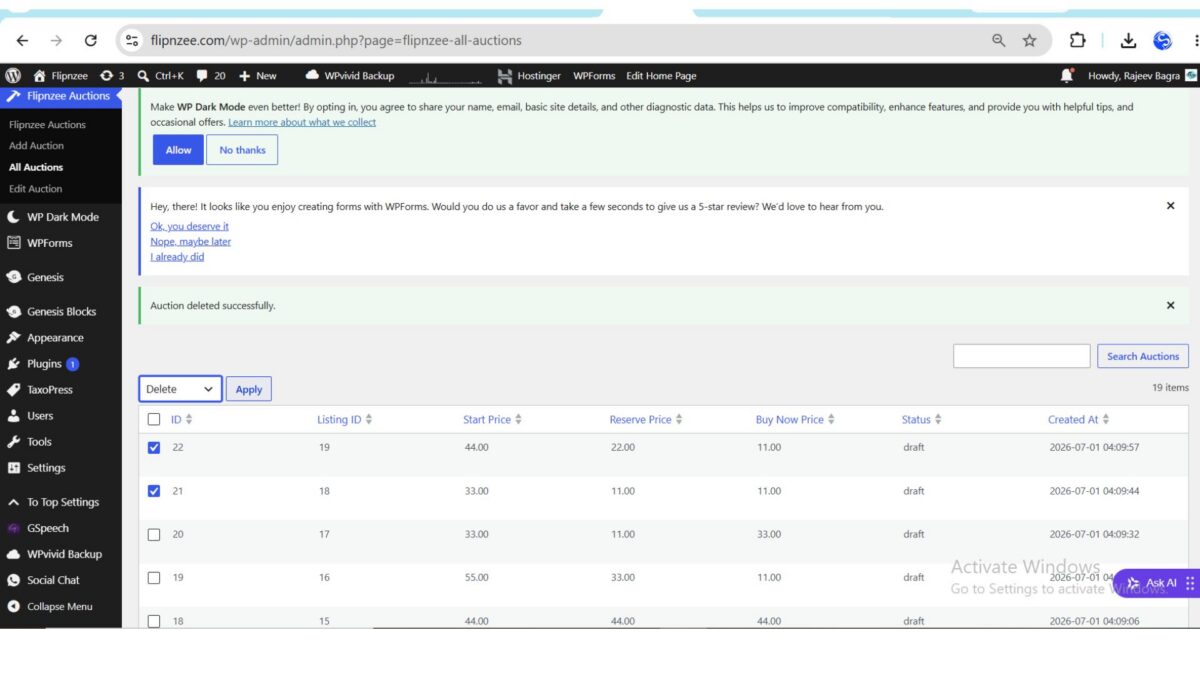Dismiss the Auction deleted successfully notice
The image size is (1200, 675).
(x=1171, y=305)
